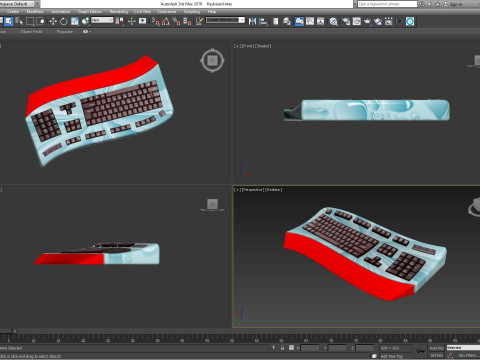
Task: Open the Curve Editor icon
Action: pyautogui.click(x=310, y=21)
